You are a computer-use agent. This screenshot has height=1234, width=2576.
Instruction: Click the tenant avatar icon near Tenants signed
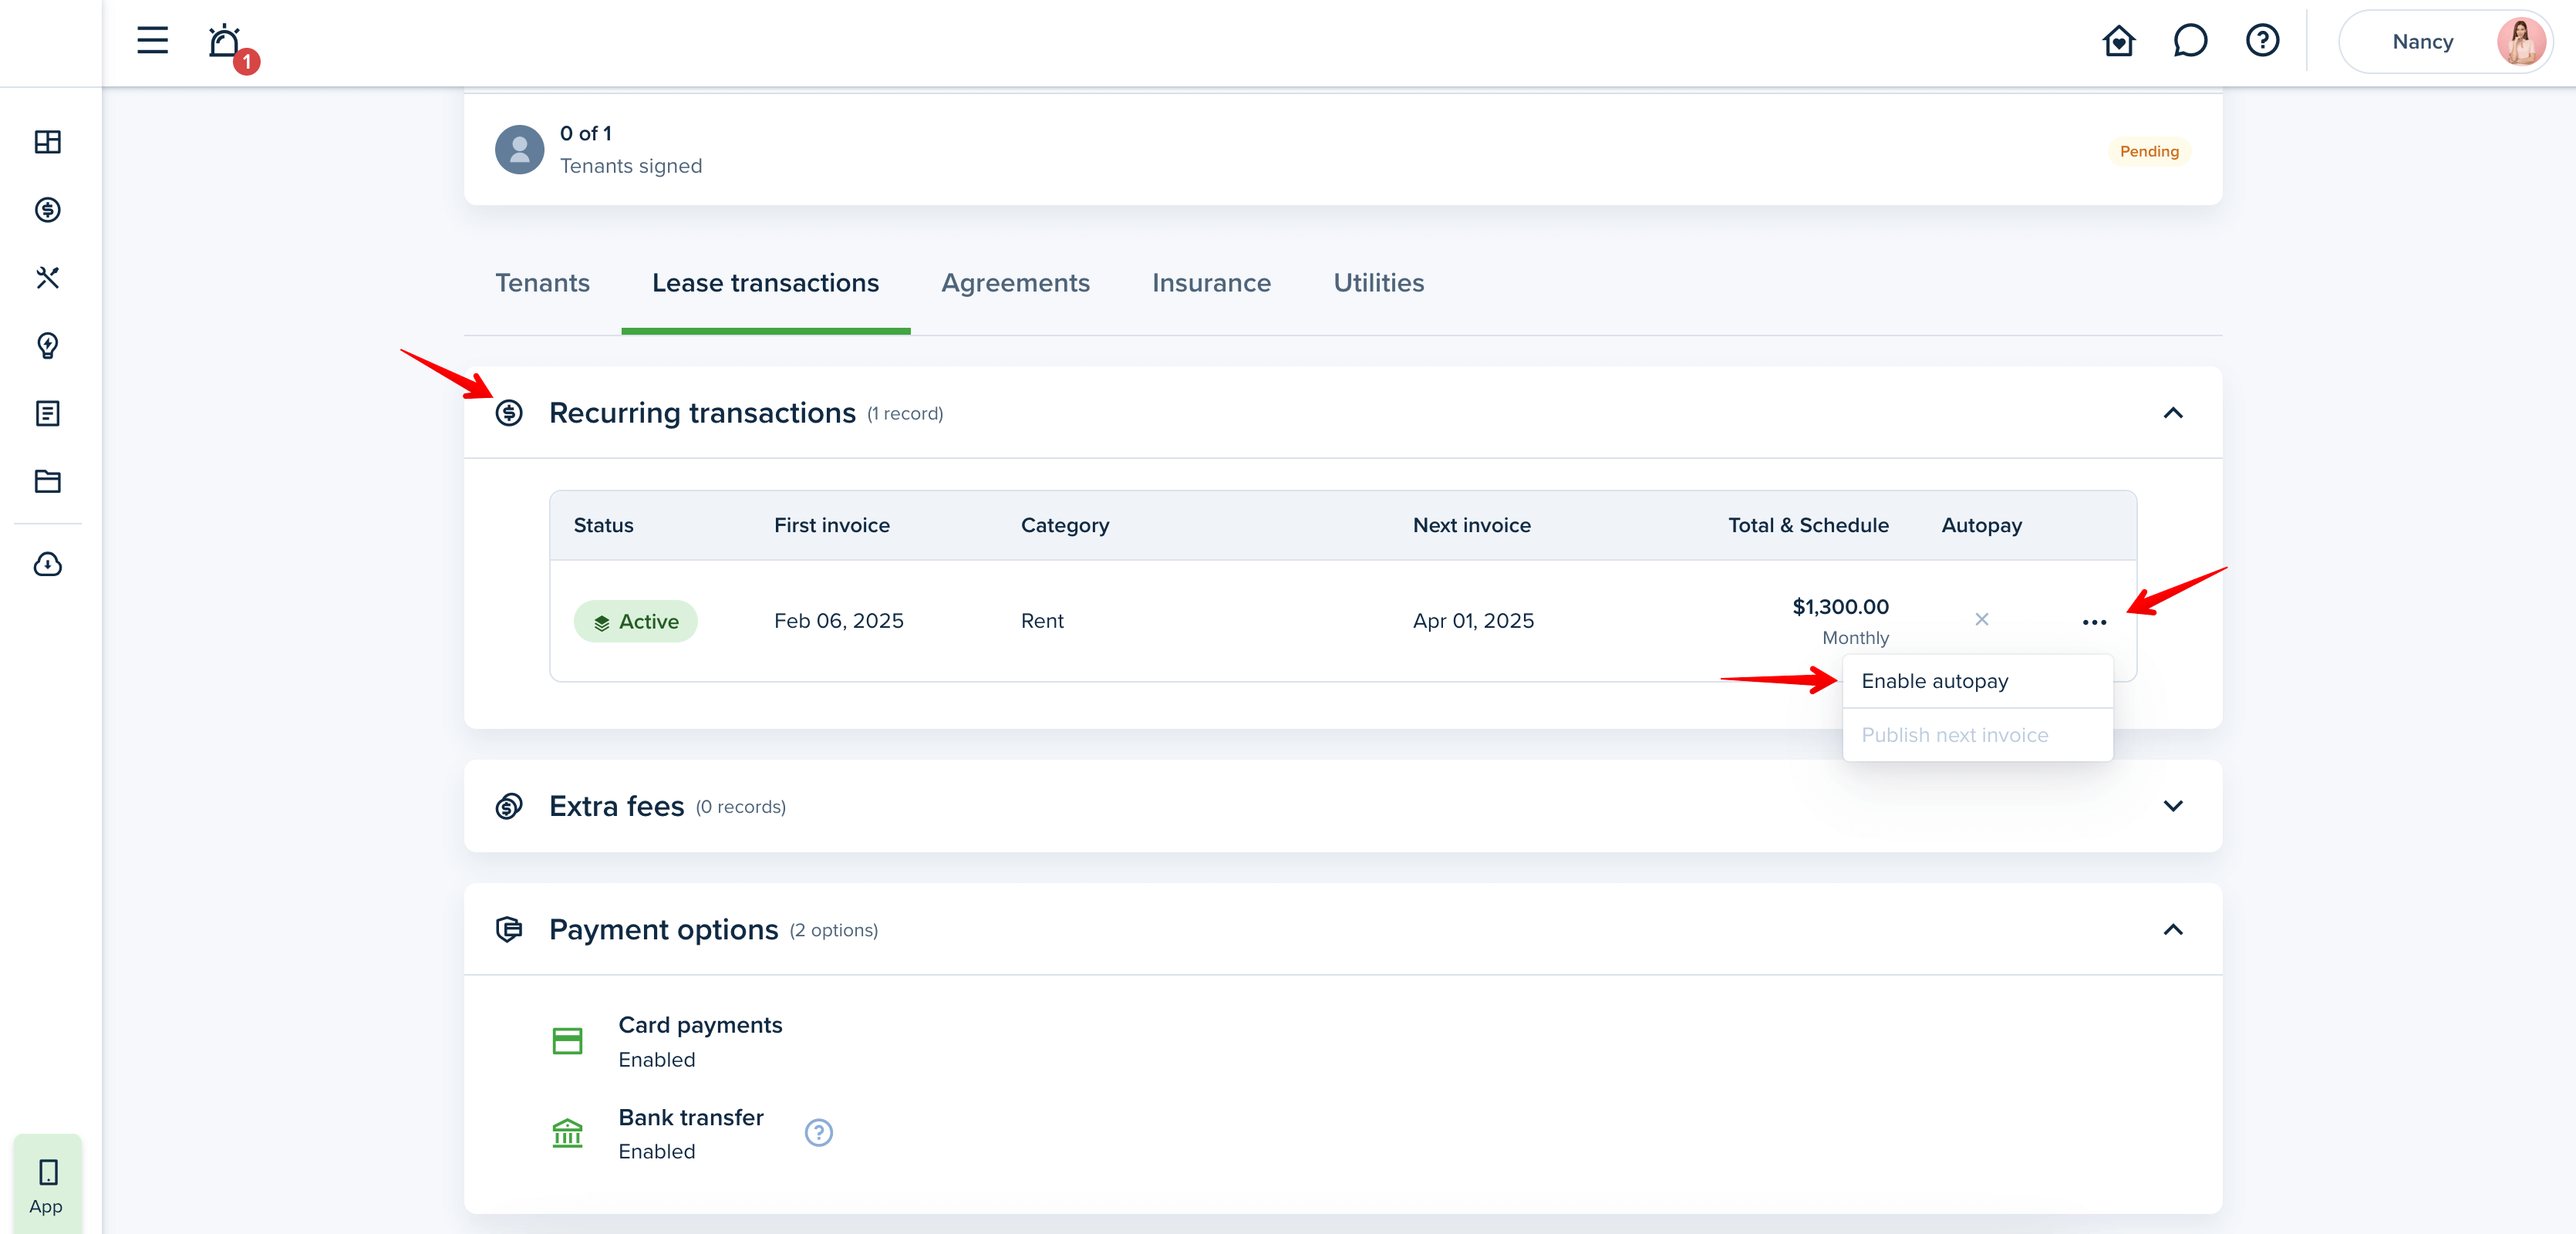[x=519, y=149]
